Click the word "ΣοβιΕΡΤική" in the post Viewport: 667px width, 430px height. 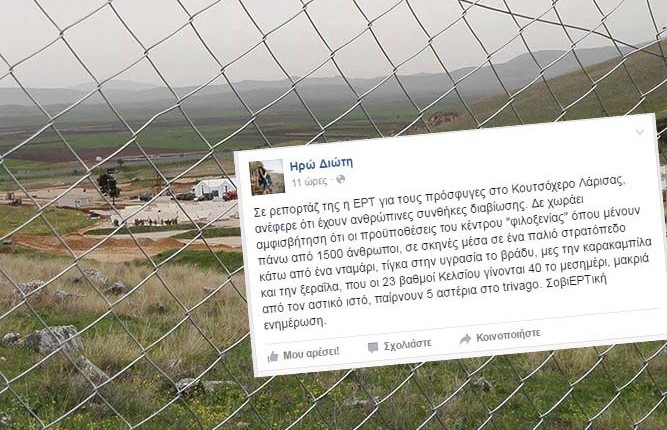click(573, 282)
